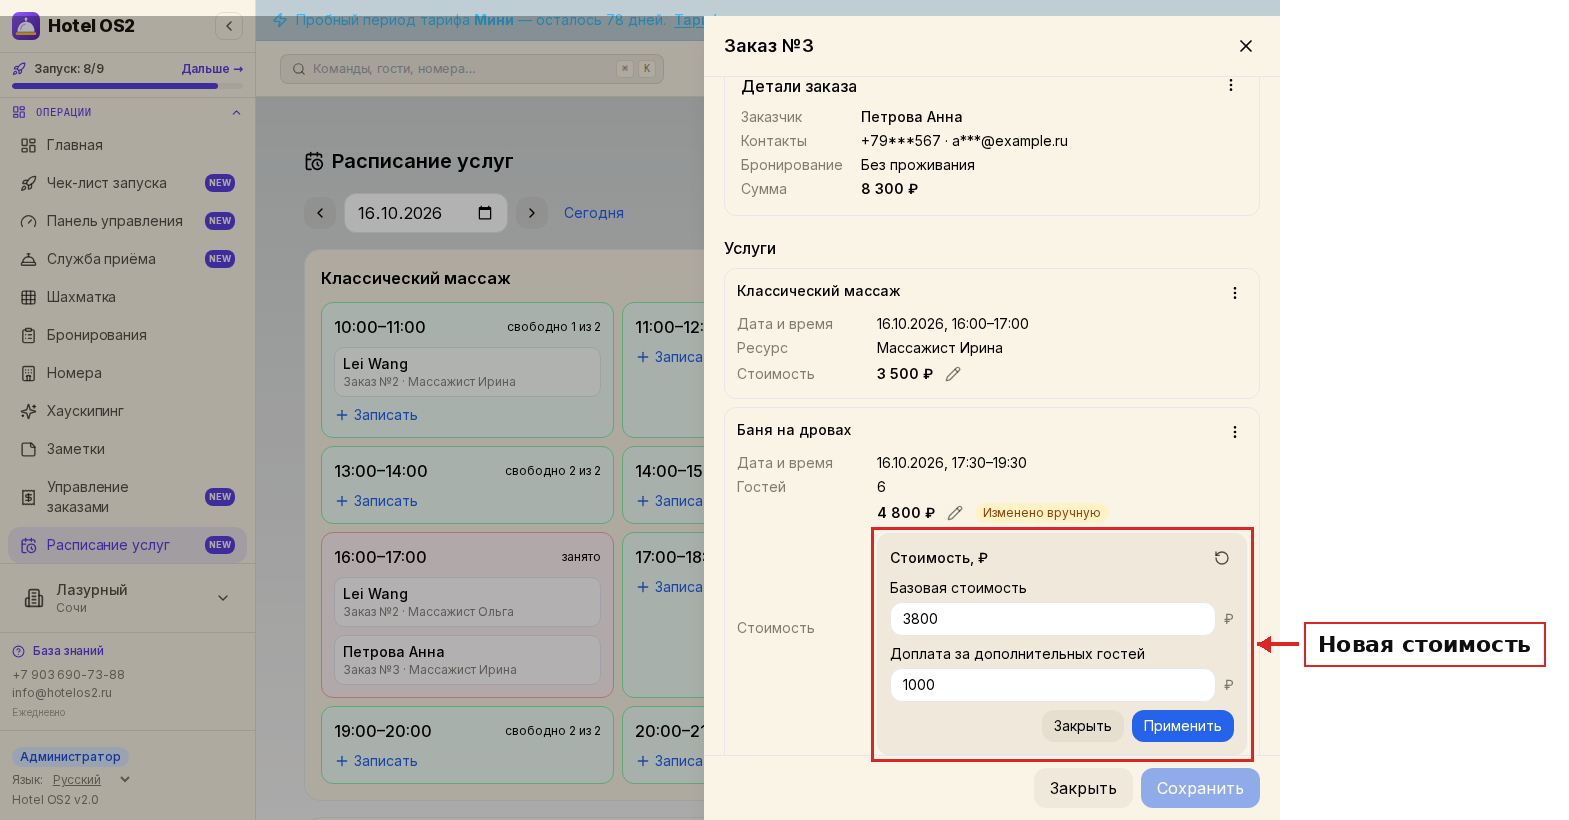Viewport: 1569px width, 820px height.
Task: Click the Применить button
Action: (1182, 726)
